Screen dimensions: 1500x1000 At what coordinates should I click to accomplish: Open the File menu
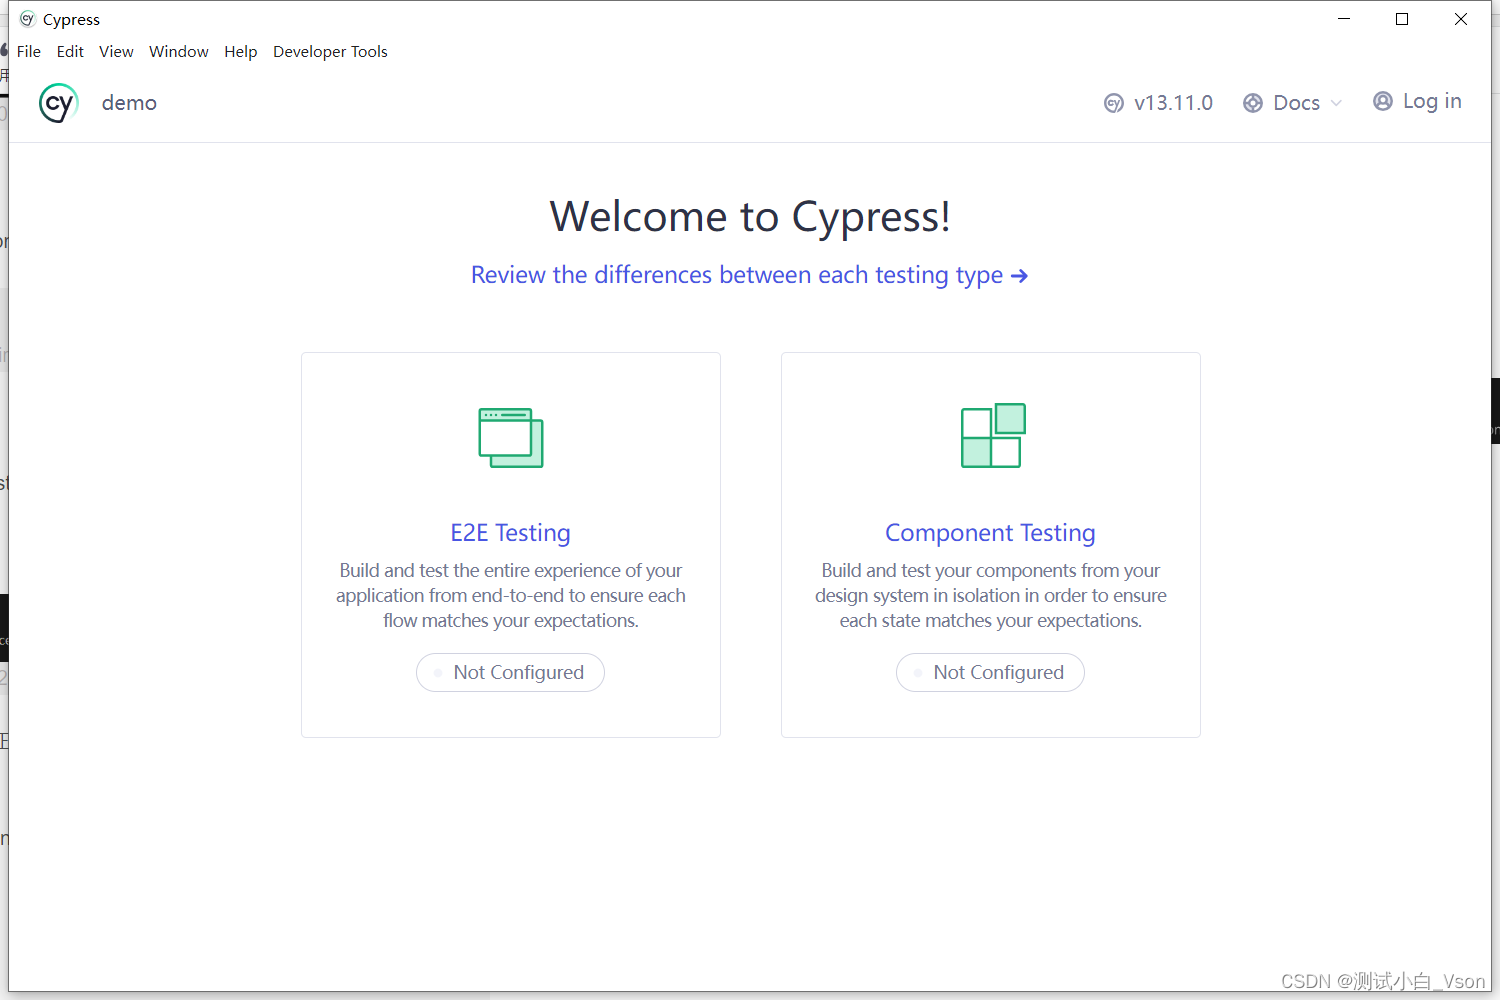tap(29, 52)
